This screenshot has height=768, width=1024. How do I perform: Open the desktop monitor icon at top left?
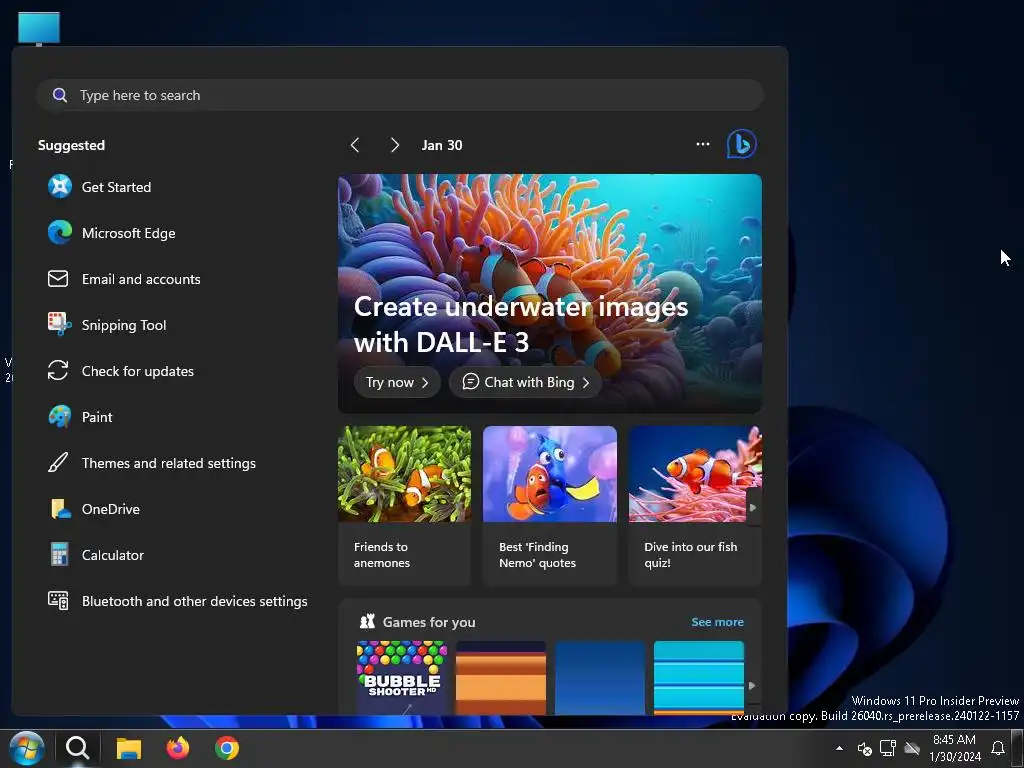pyautogui.click(x=39, y=29)
